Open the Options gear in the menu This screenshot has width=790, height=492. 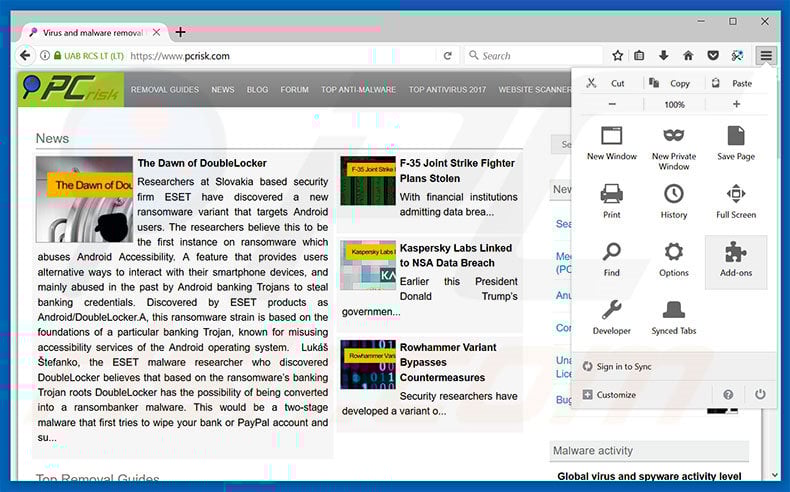tap(674, 260)
